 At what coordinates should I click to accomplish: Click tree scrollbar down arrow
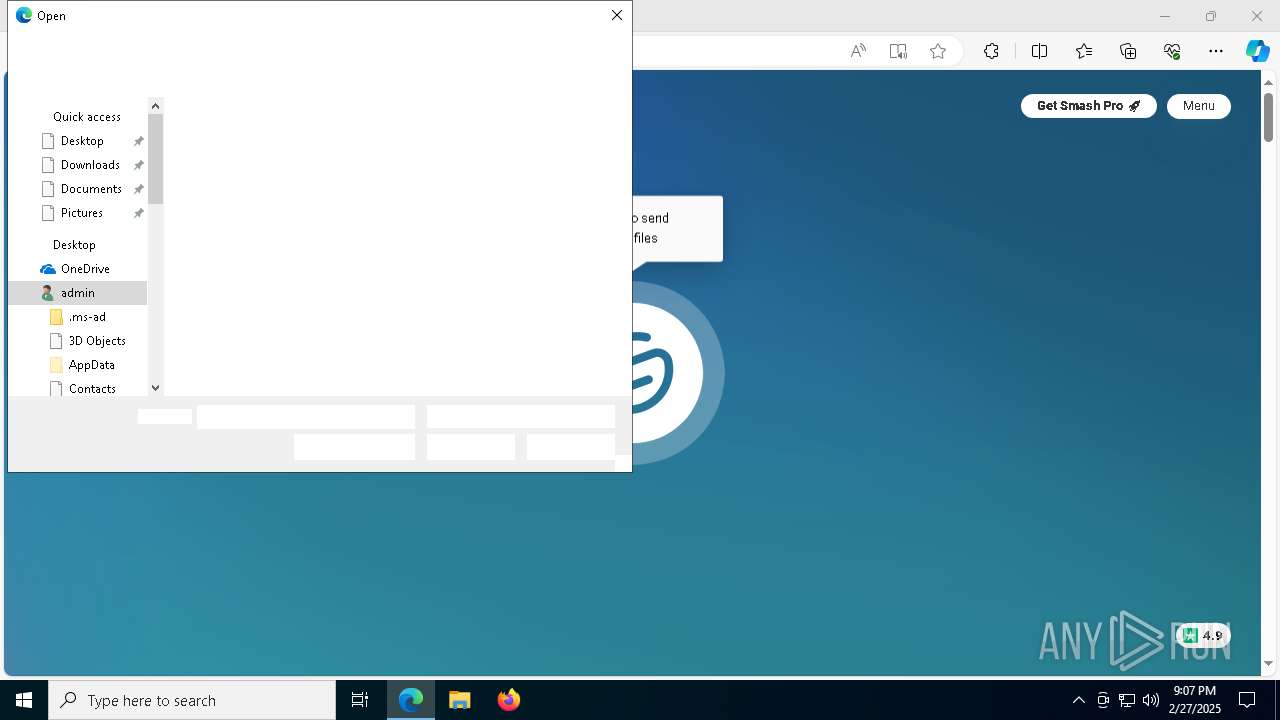point(155,388)
